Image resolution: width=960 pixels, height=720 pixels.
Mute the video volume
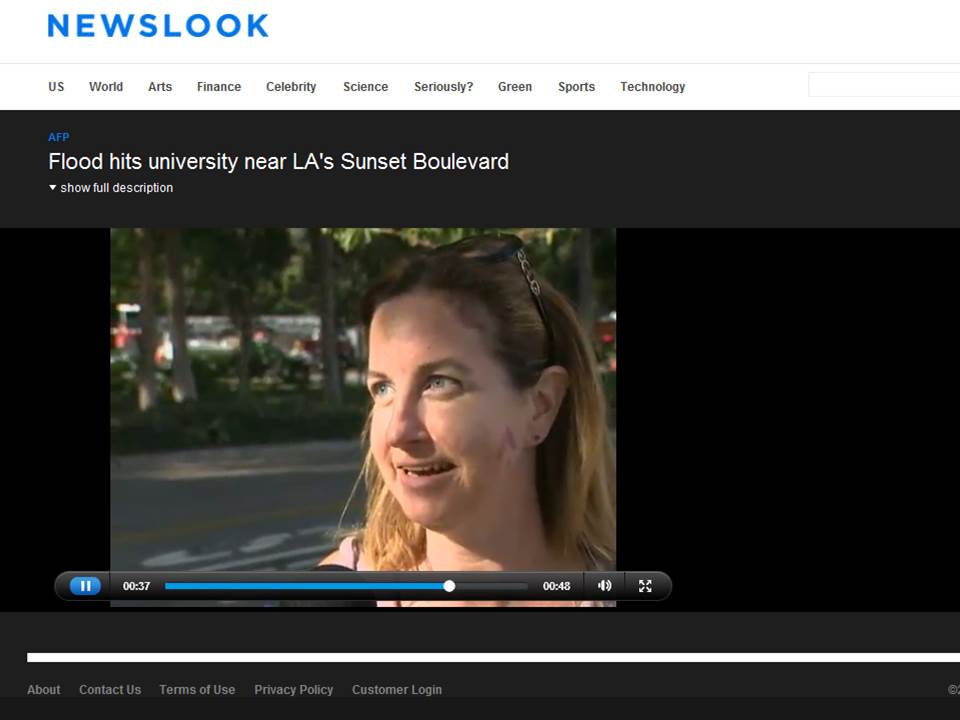tap(604, 586)
